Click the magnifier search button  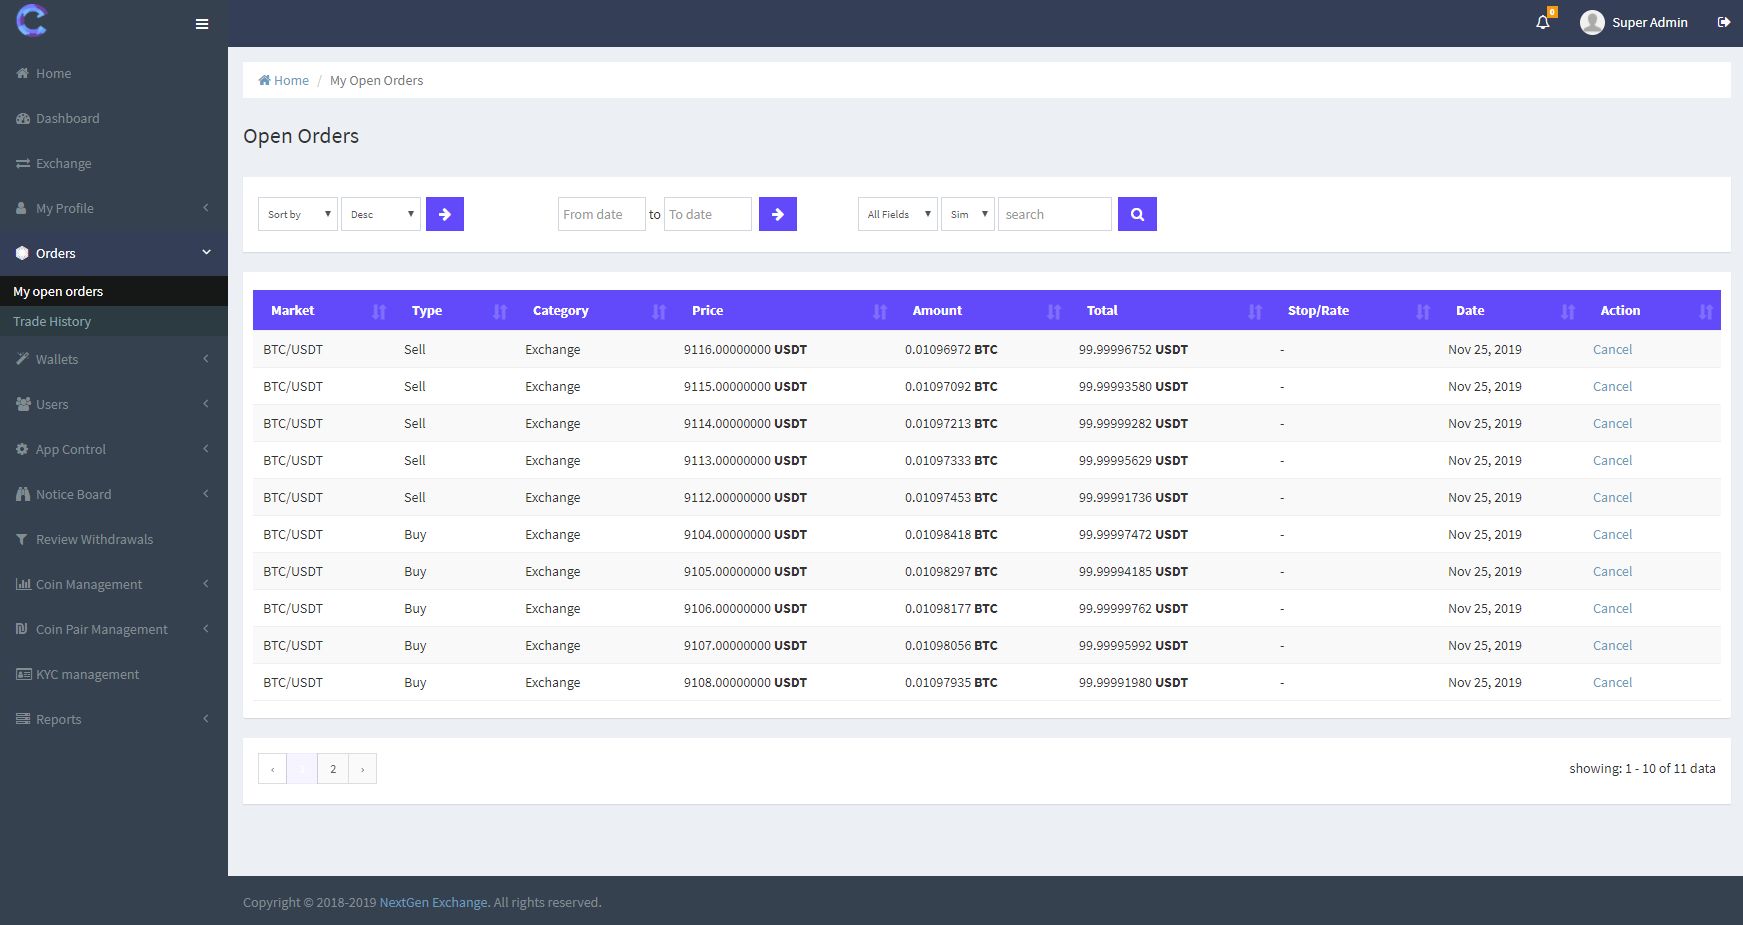(1137, 214)
